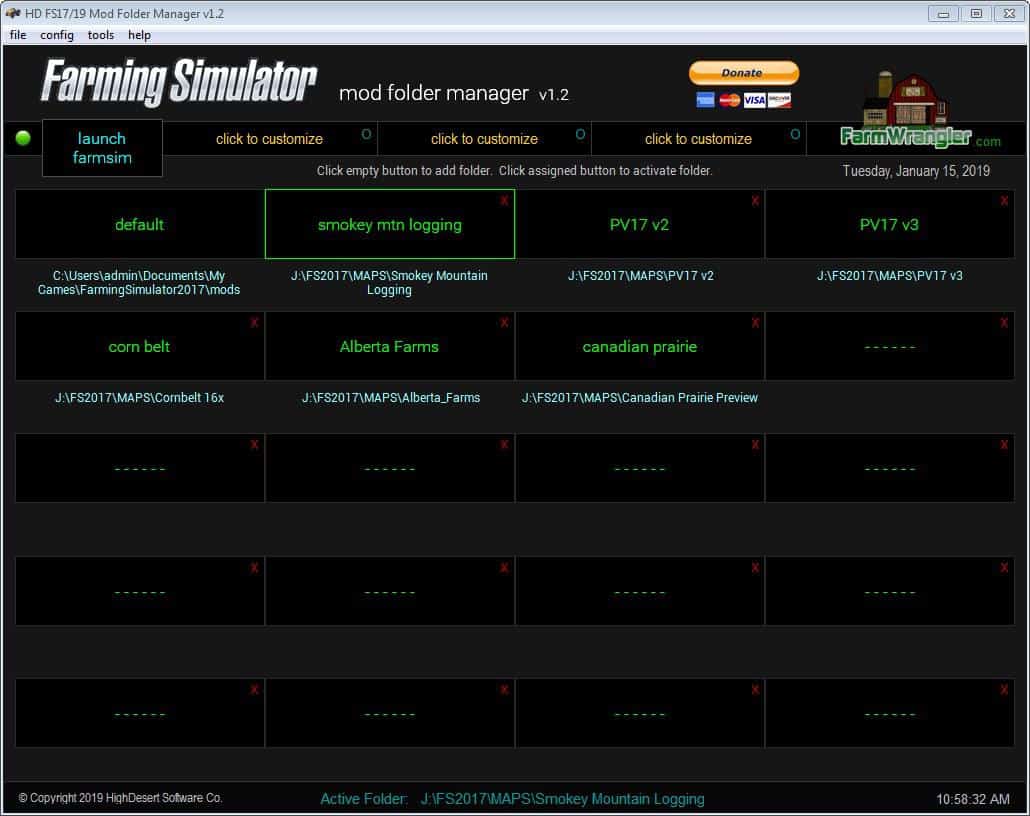Click the red X on PV17 v3 button
This screenshot has height=816, width=1030.
(x=1004, y=201)
